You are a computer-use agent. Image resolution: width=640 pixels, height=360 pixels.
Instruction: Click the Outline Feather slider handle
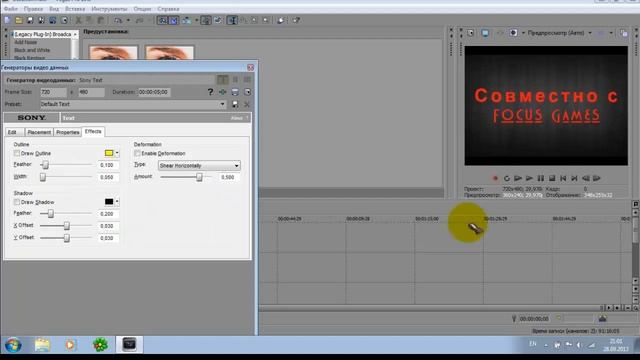point(45,164)
